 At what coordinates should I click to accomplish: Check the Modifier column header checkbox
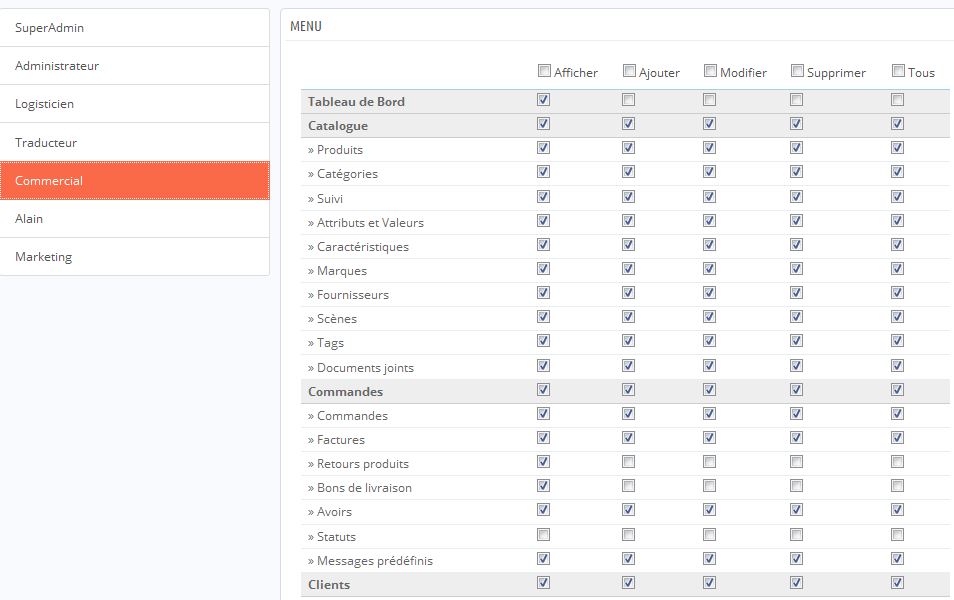[710, 71]
